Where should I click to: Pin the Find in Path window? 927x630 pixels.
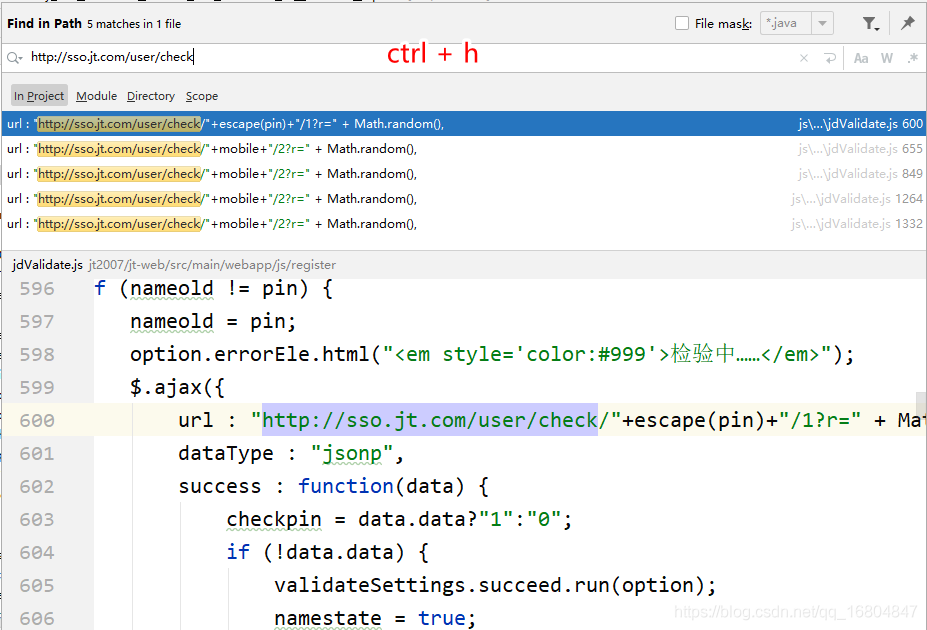coord(907,23)
